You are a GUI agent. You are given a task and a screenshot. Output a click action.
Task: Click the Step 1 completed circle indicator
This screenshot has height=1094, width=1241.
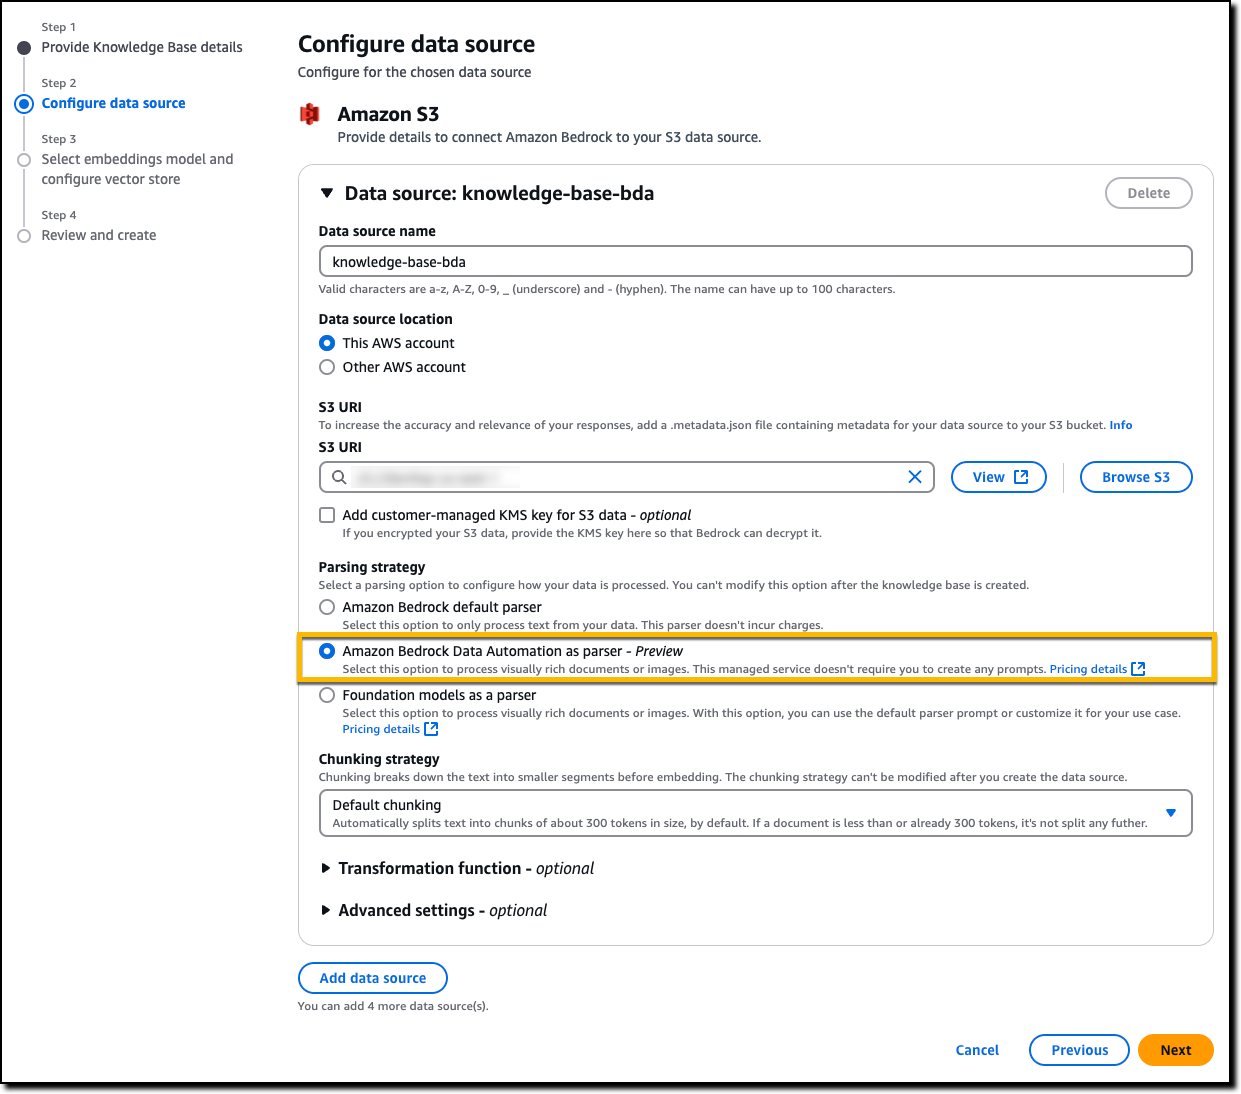[24, 48]
